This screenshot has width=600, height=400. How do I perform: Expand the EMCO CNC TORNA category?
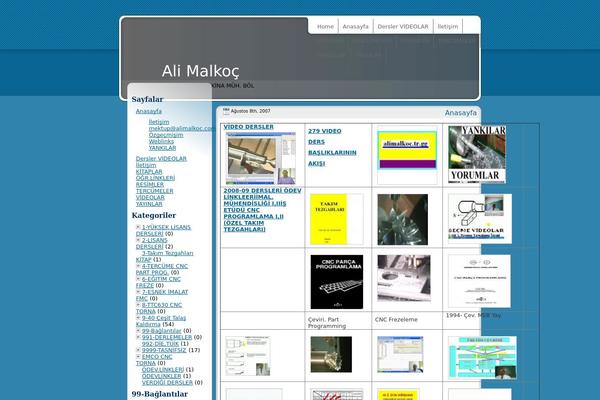coord(138,356)
